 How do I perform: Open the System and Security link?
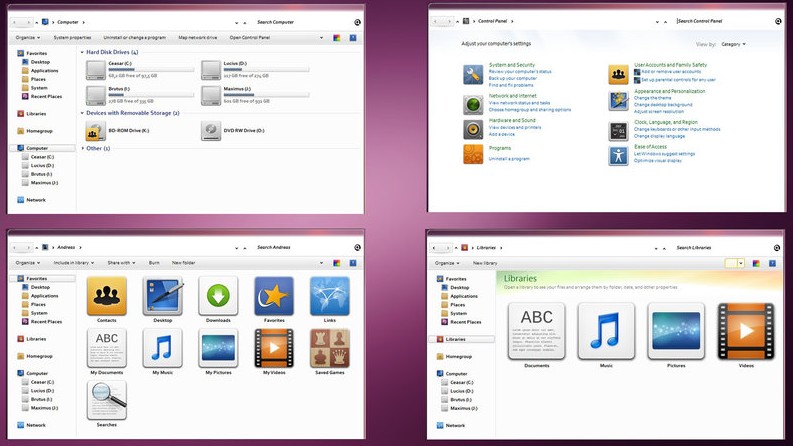512,65
